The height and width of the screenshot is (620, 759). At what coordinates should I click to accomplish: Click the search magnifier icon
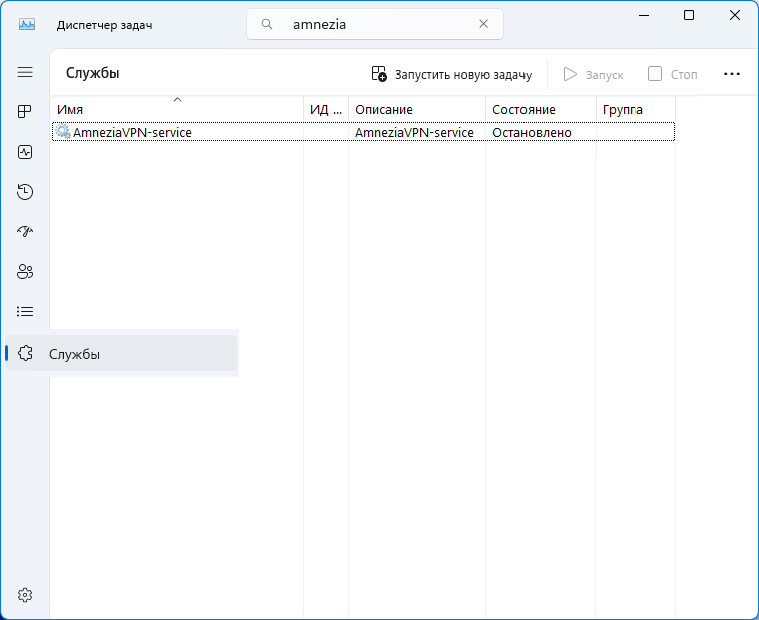(267, 24)
